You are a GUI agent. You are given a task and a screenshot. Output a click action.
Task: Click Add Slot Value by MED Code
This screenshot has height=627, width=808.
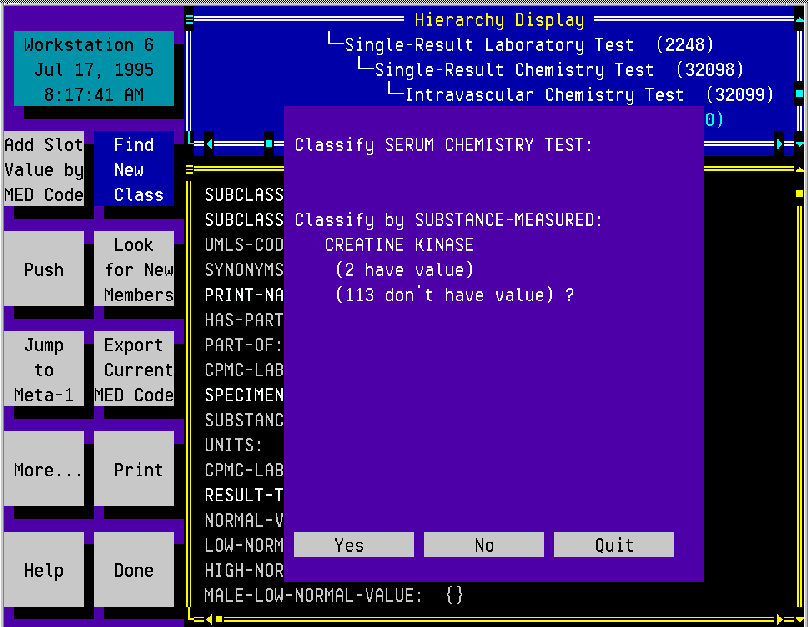[x=44, y=170]
